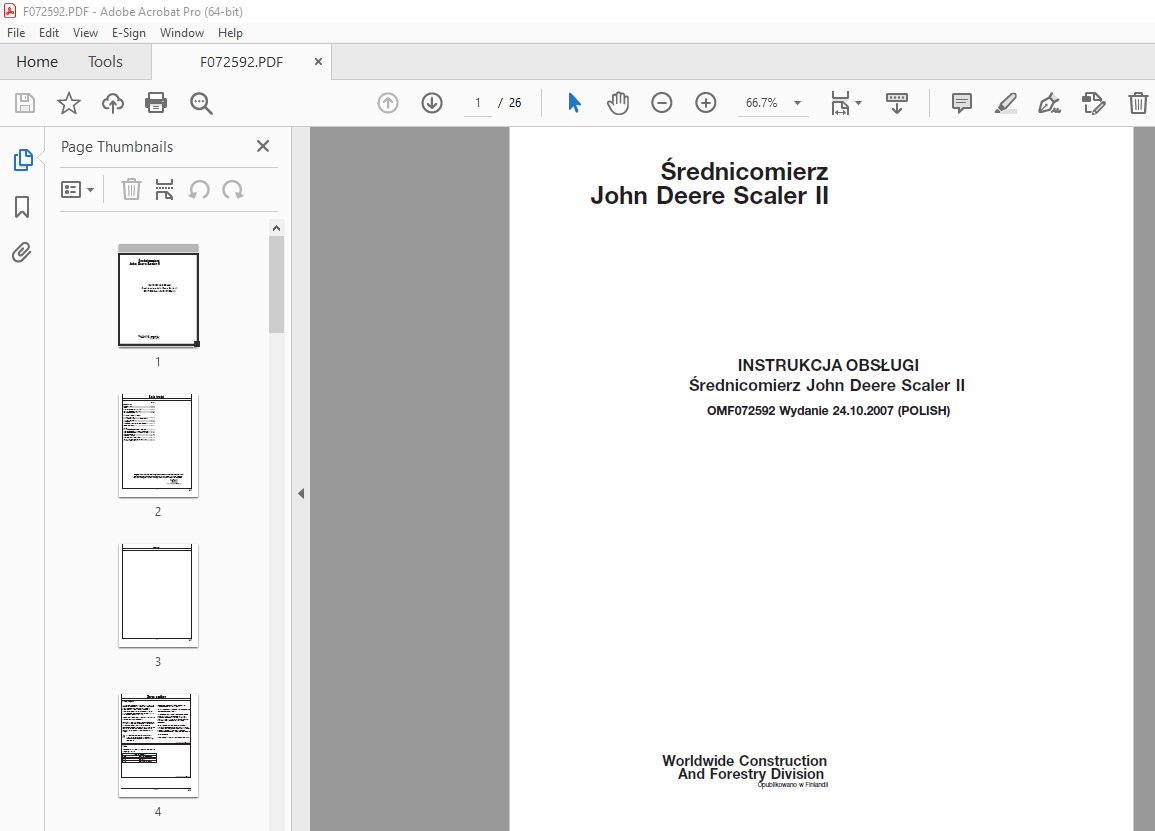Zoom out with the minus icon
1155x831 pixels.
click(661, 103)
